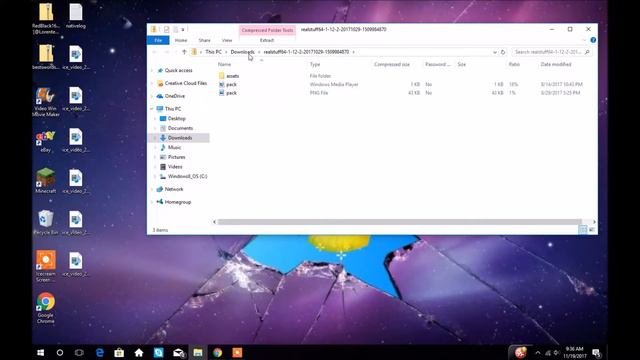Open the Mail app from taskbar
The image size is (640, 360).
click(x=178, y=353)
